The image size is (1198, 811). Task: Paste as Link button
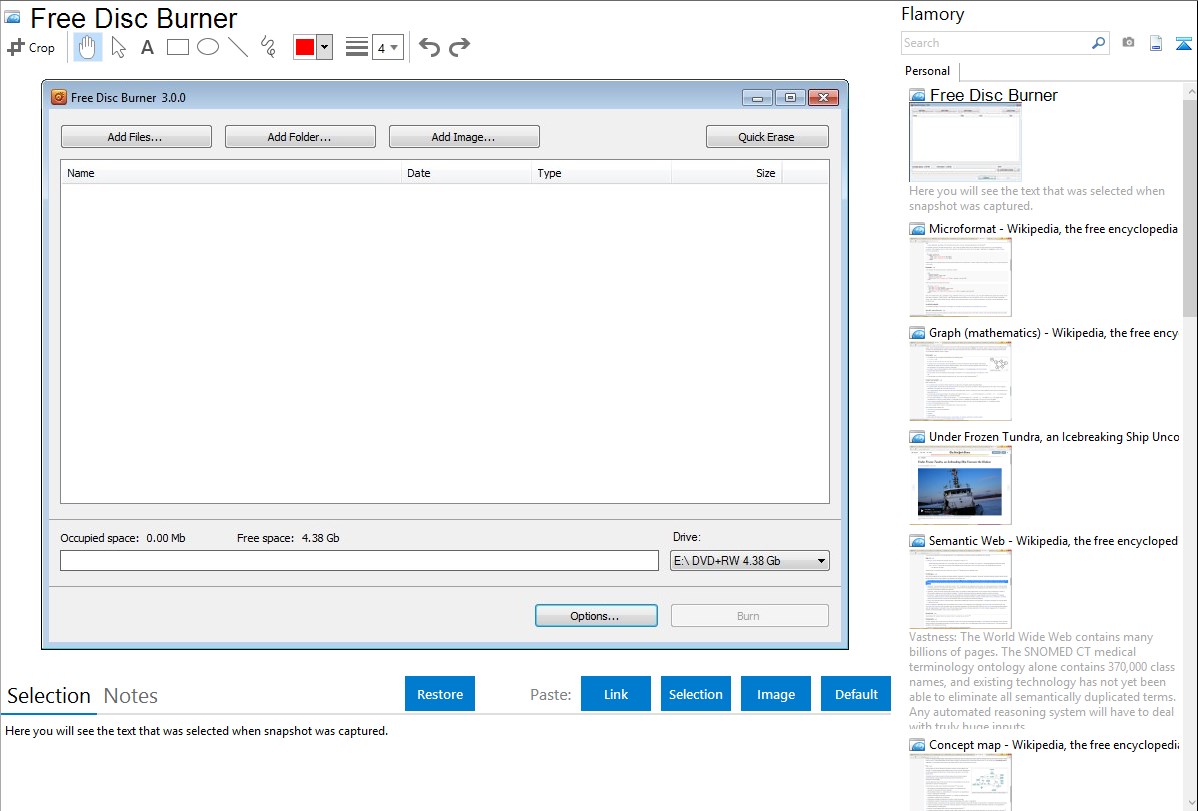[x=616, y=693]
